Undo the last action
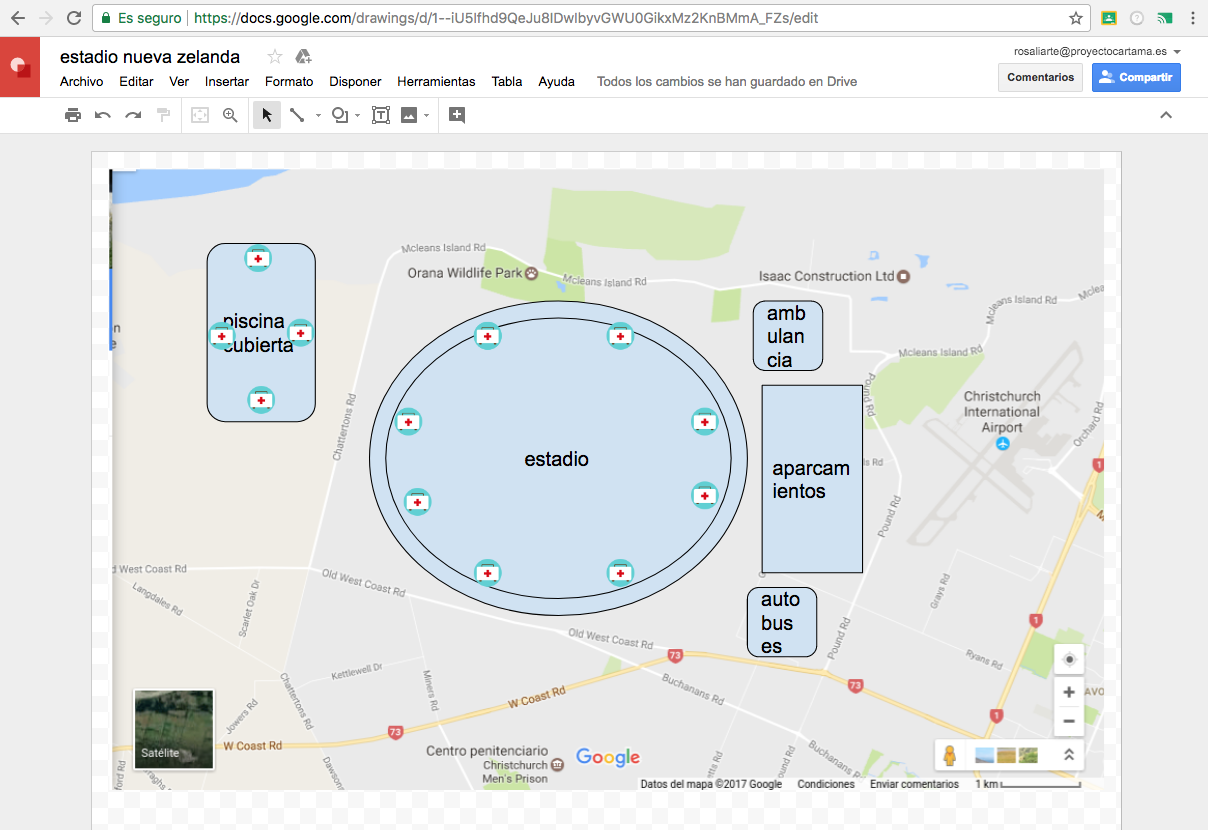Image resolution: width=1208 pixels, height=830 pixels. (x=103, y=115)
